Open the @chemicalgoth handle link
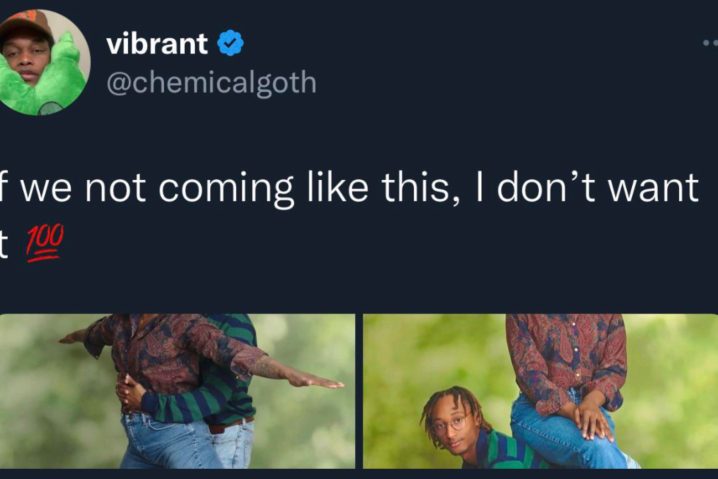The width and height of the screenshot is (718, 479). 212,83
